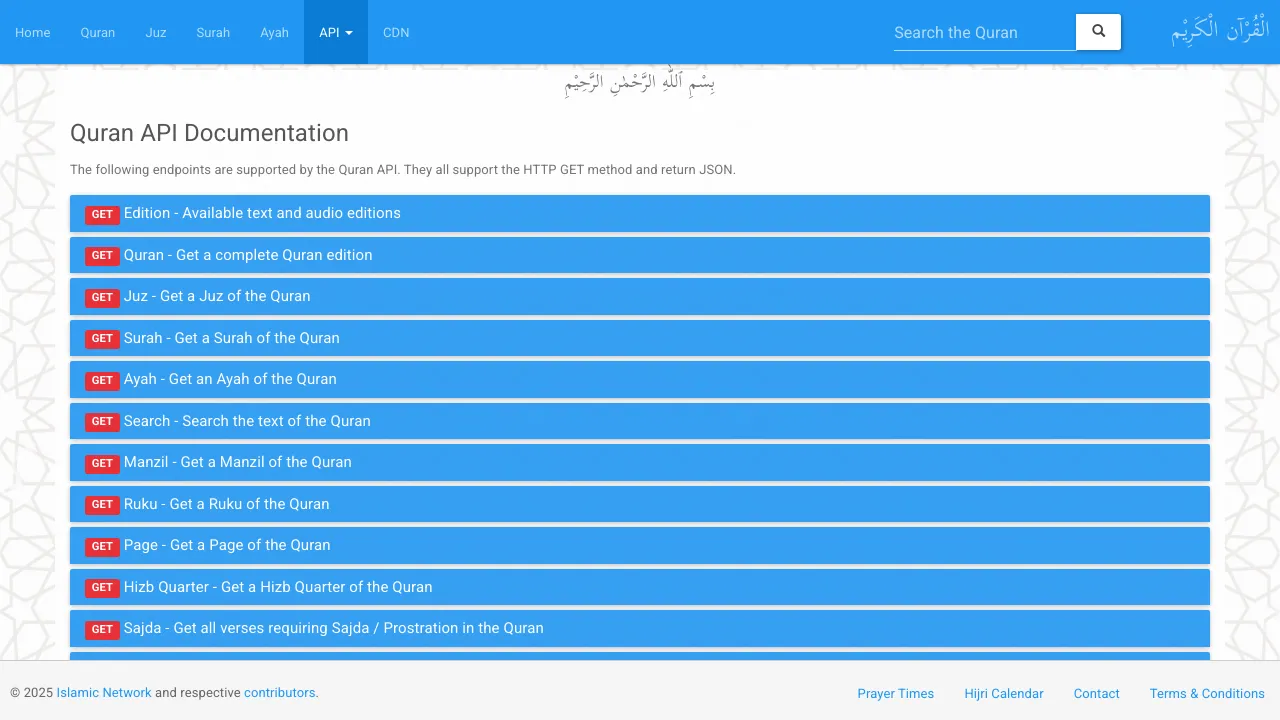
Task: Expand the Ruku endpoint section
Action: 640,504
